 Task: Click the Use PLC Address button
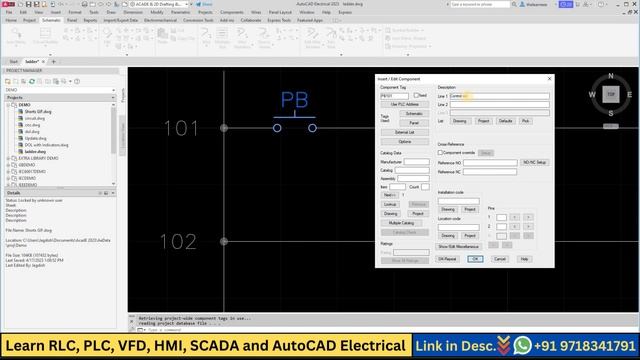tap(404, 104)
